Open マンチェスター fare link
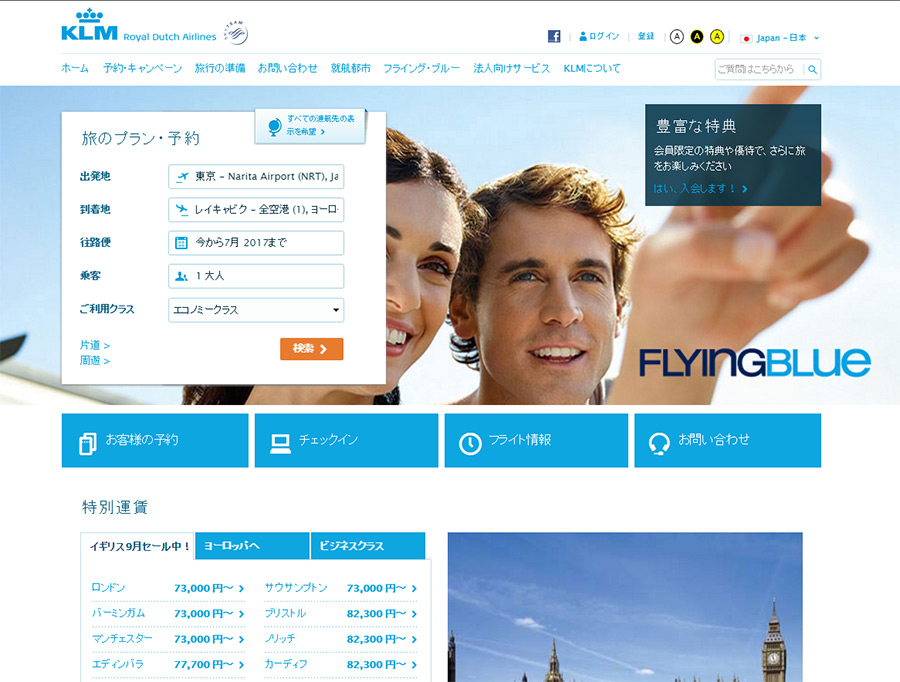Screen dimensions: 900x682 pyautogui.click(x=168, y=639)
